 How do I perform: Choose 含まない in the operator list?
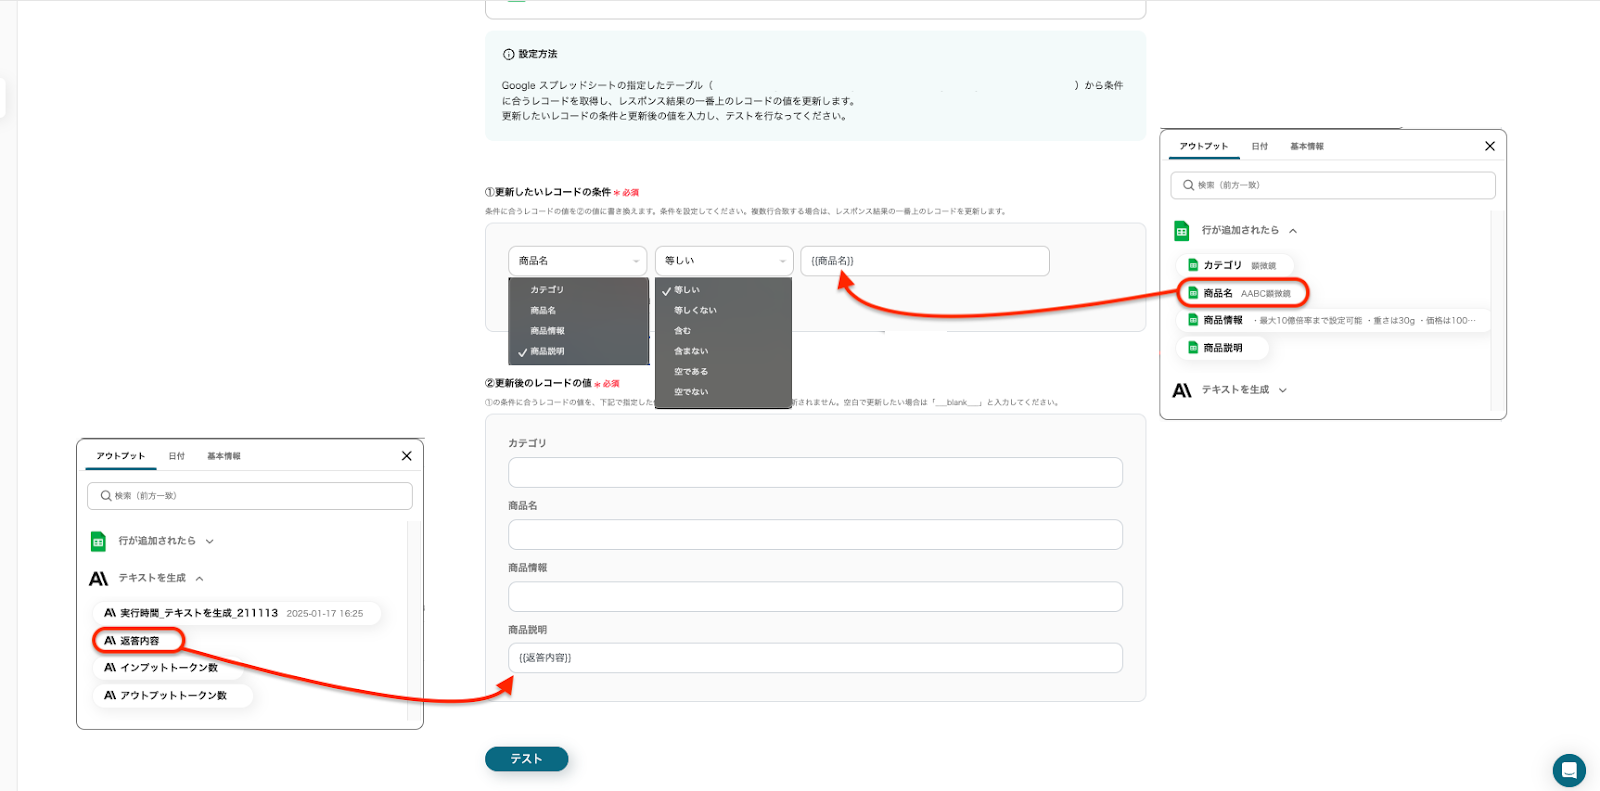coord(690,351)
